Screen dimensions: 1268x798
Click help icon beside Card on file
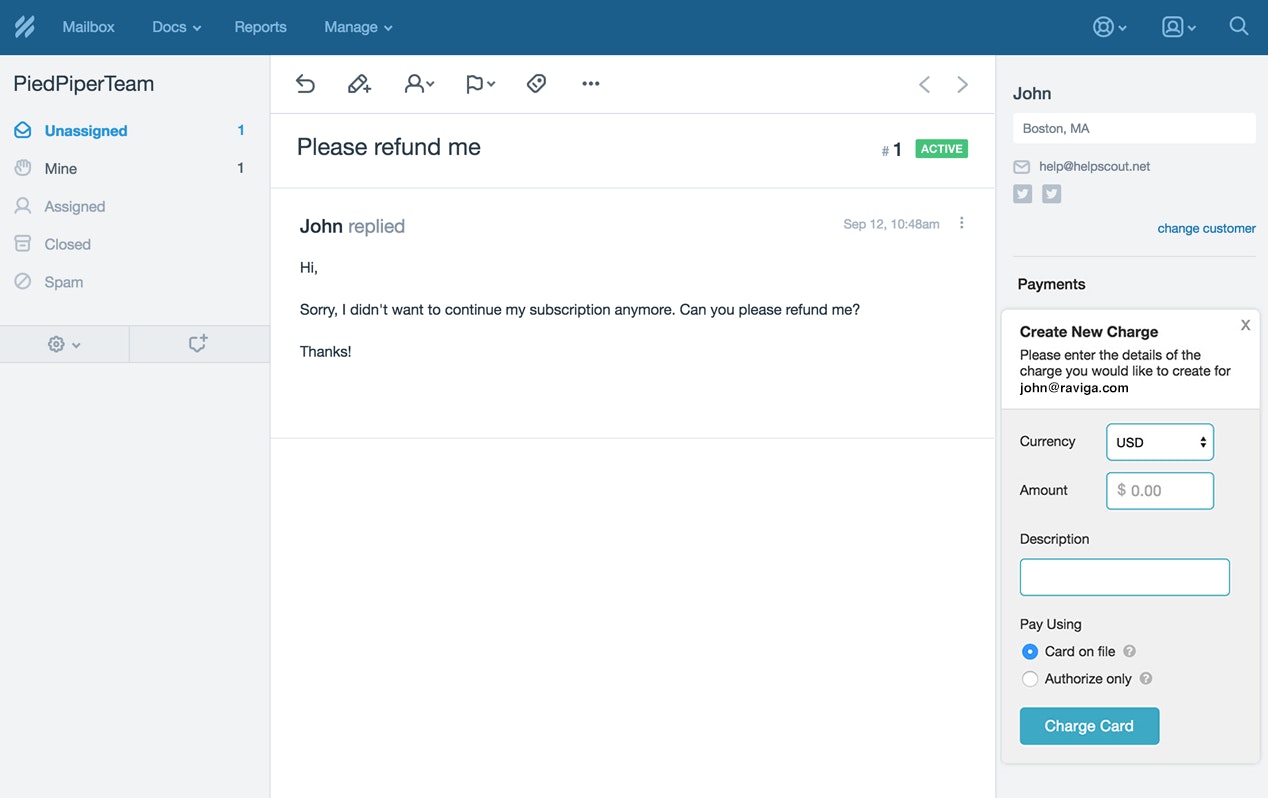1129,651
